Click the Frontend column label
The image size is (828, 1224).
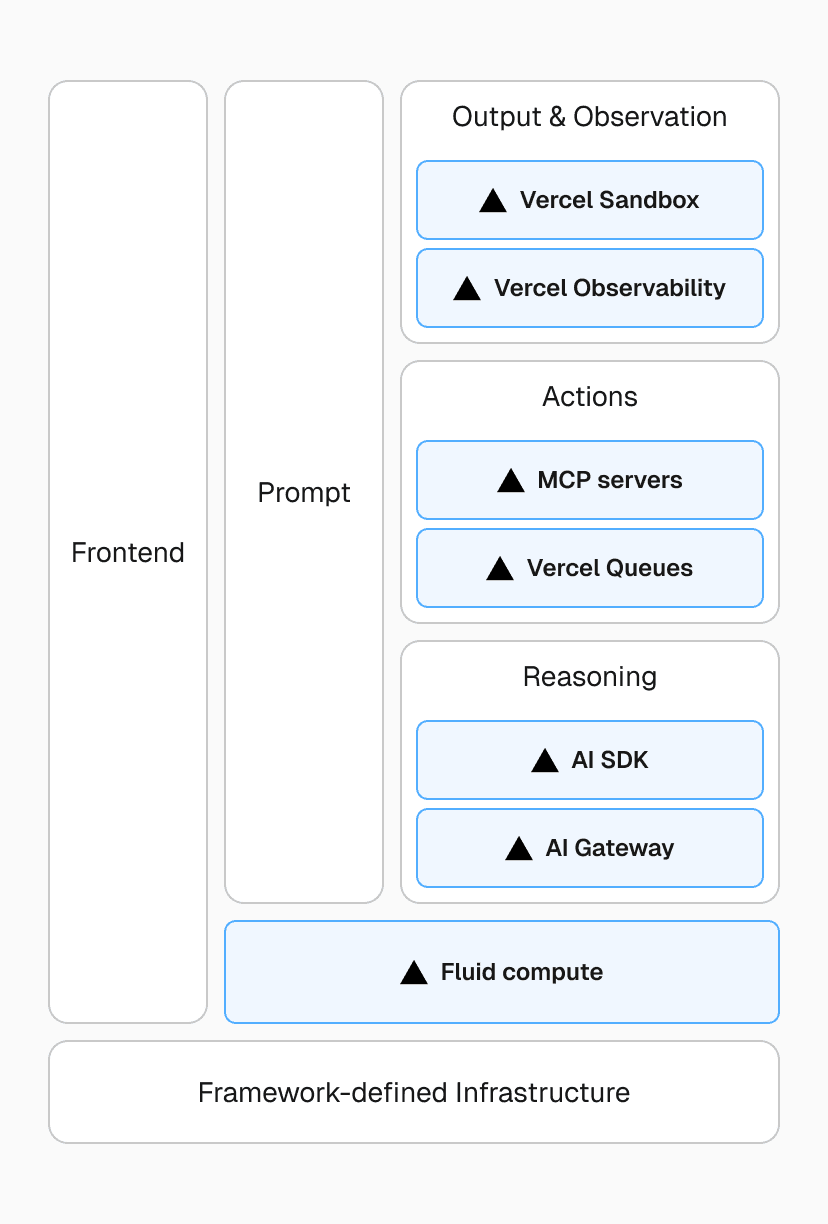coord(128,553)
